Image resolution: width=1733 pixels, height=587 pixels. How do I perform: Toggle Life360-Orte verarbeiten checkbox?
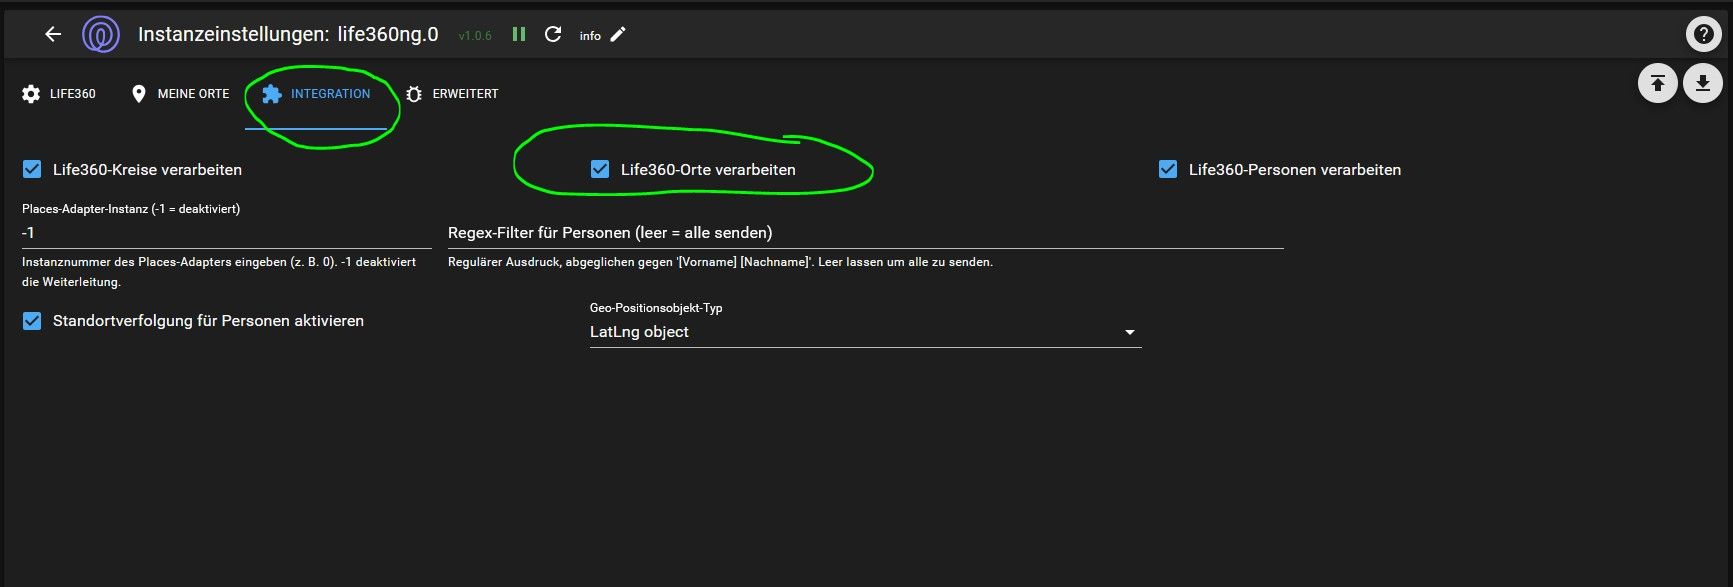click(x=600, y=169)
